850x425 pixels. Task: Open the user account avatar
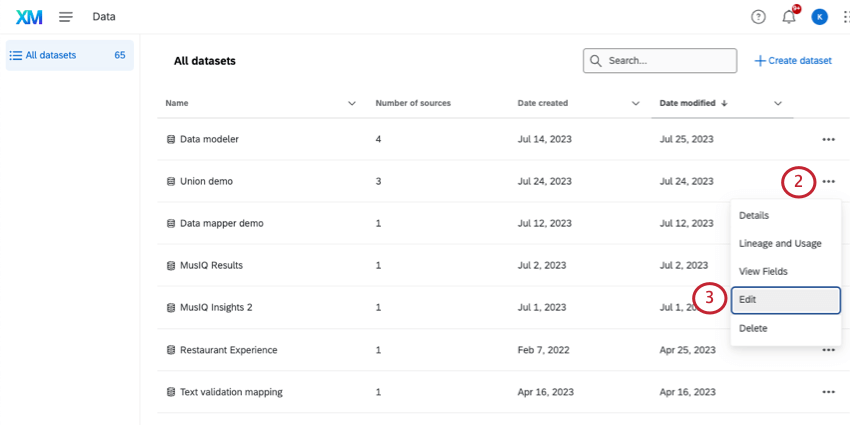click(819, 17)
